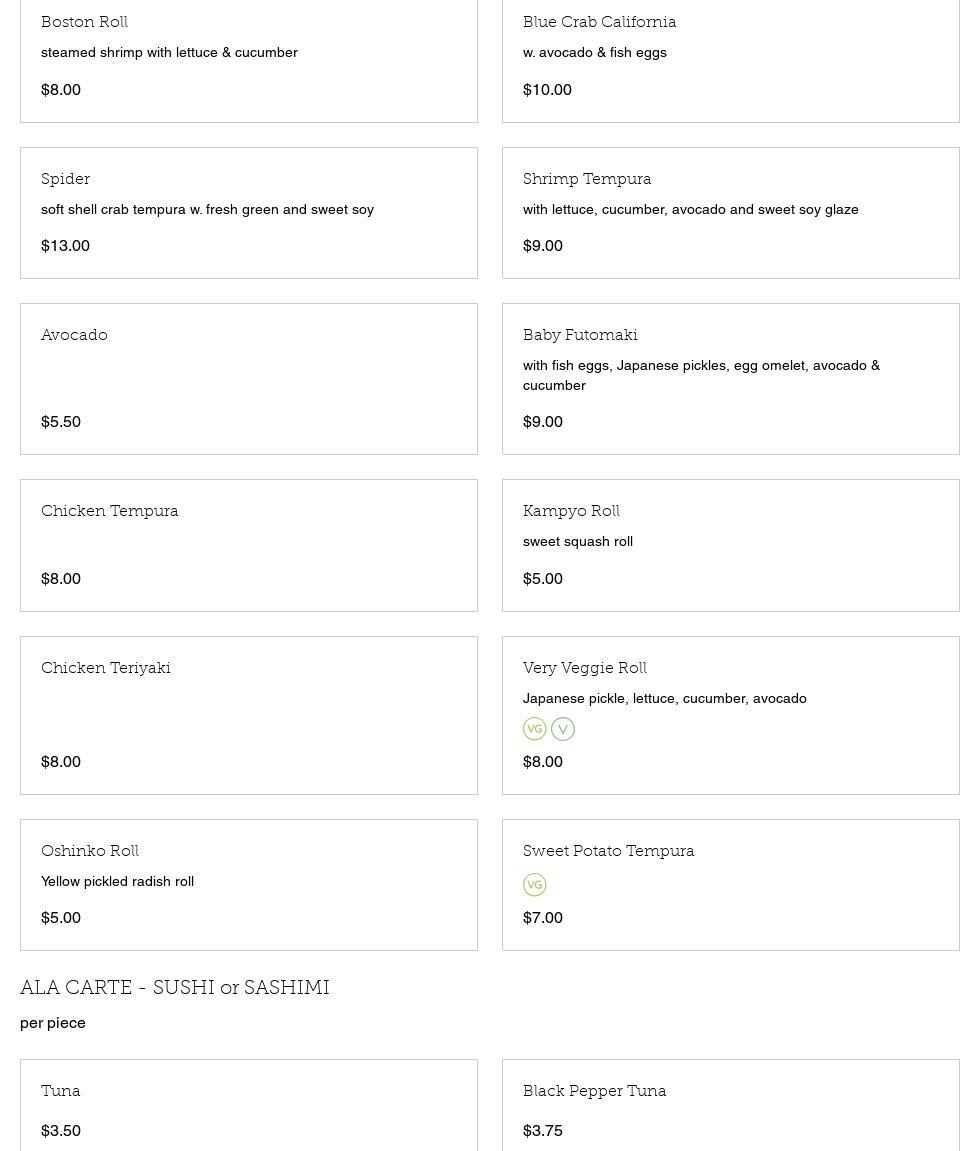Click the Sweet Potato Tempura title

tap(608, 851)
